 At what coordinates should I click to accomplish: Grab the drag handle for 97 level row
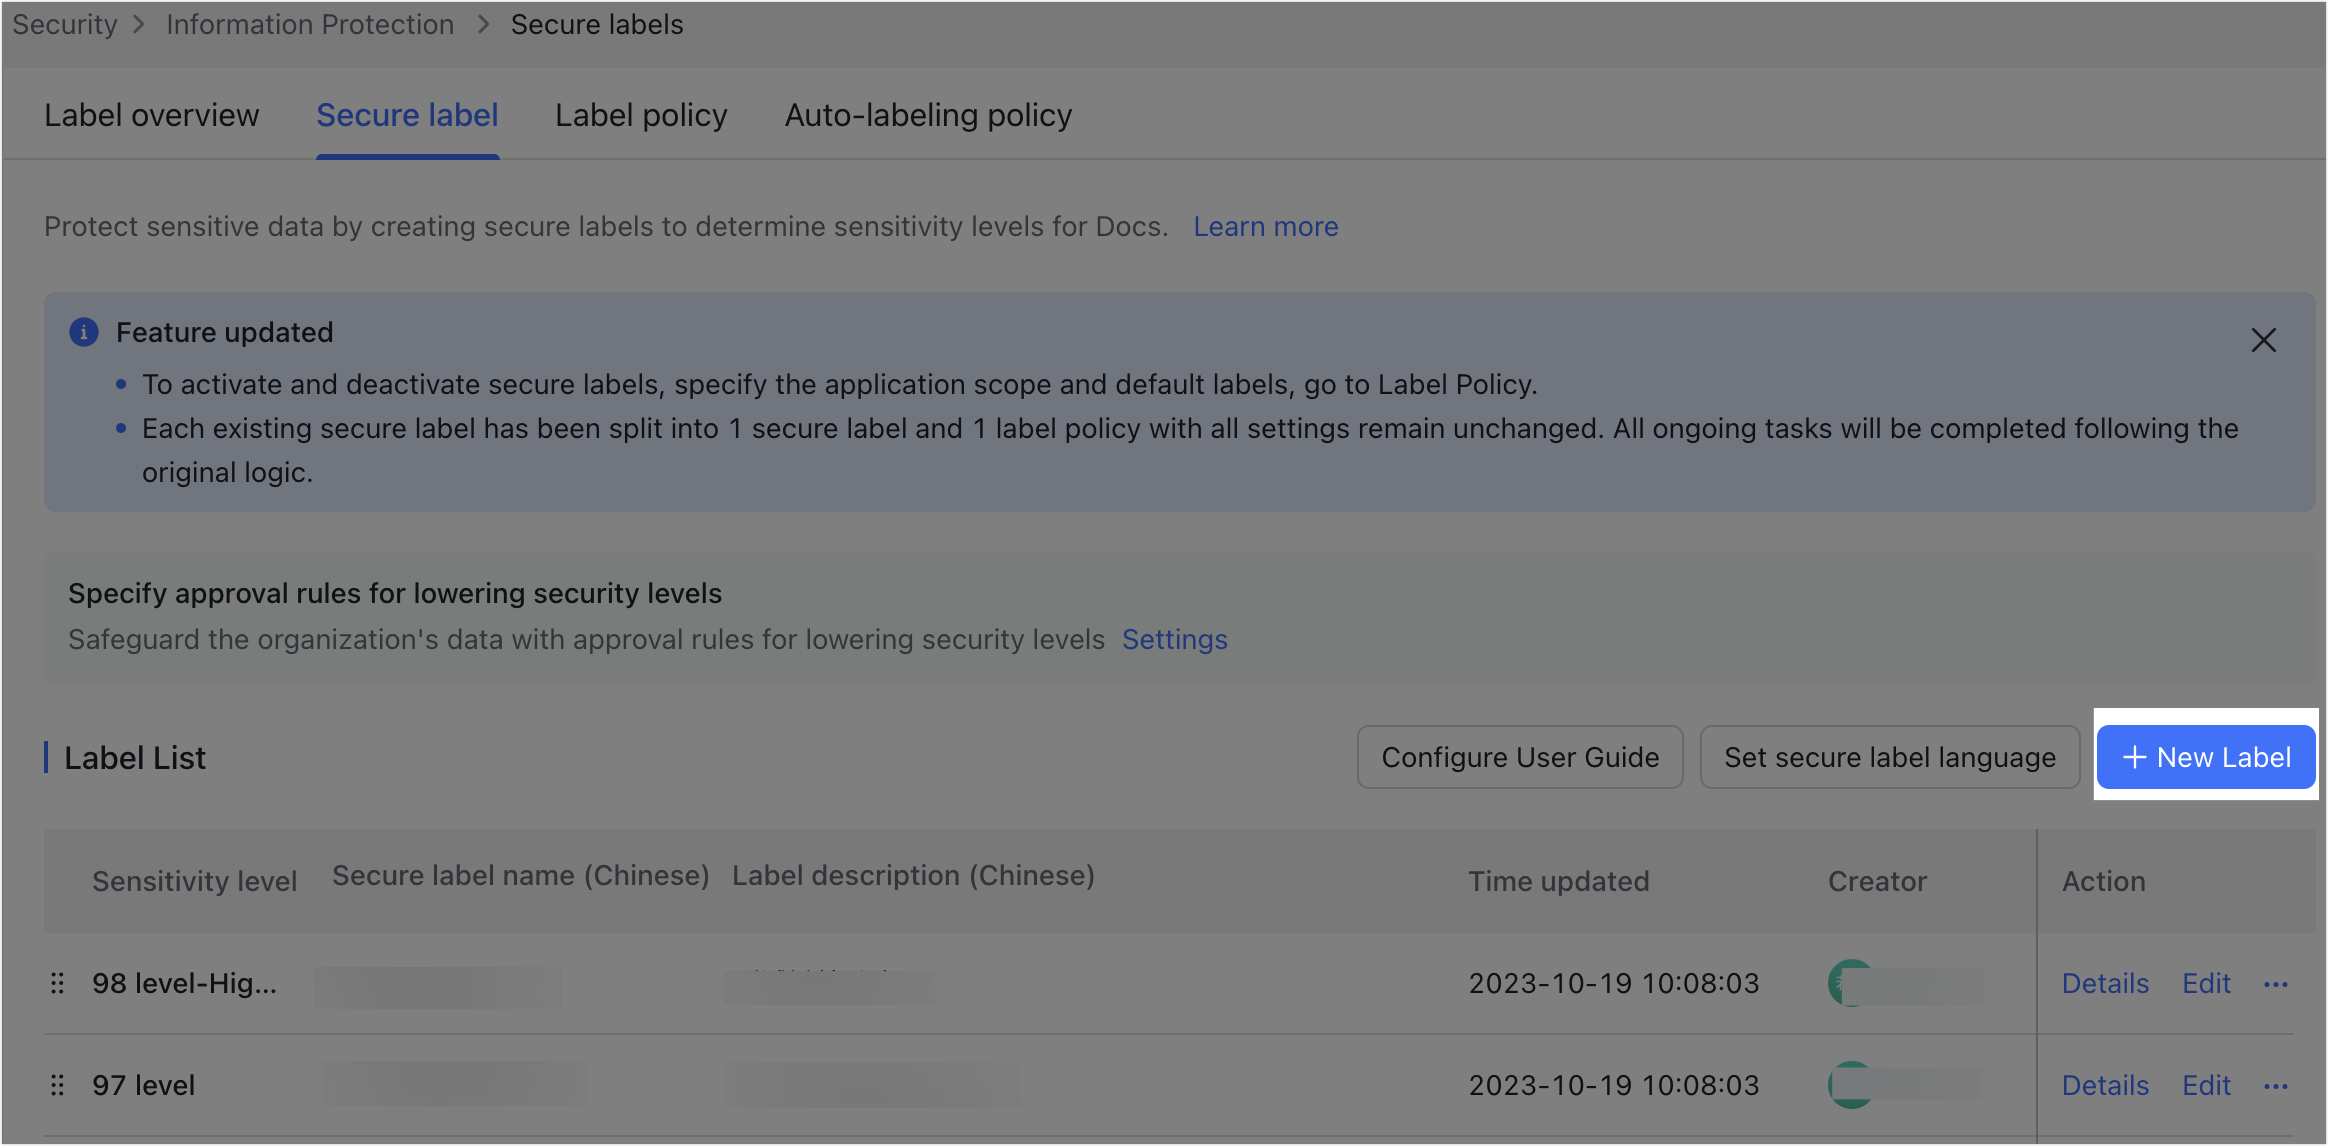[x=57, y=1085]
